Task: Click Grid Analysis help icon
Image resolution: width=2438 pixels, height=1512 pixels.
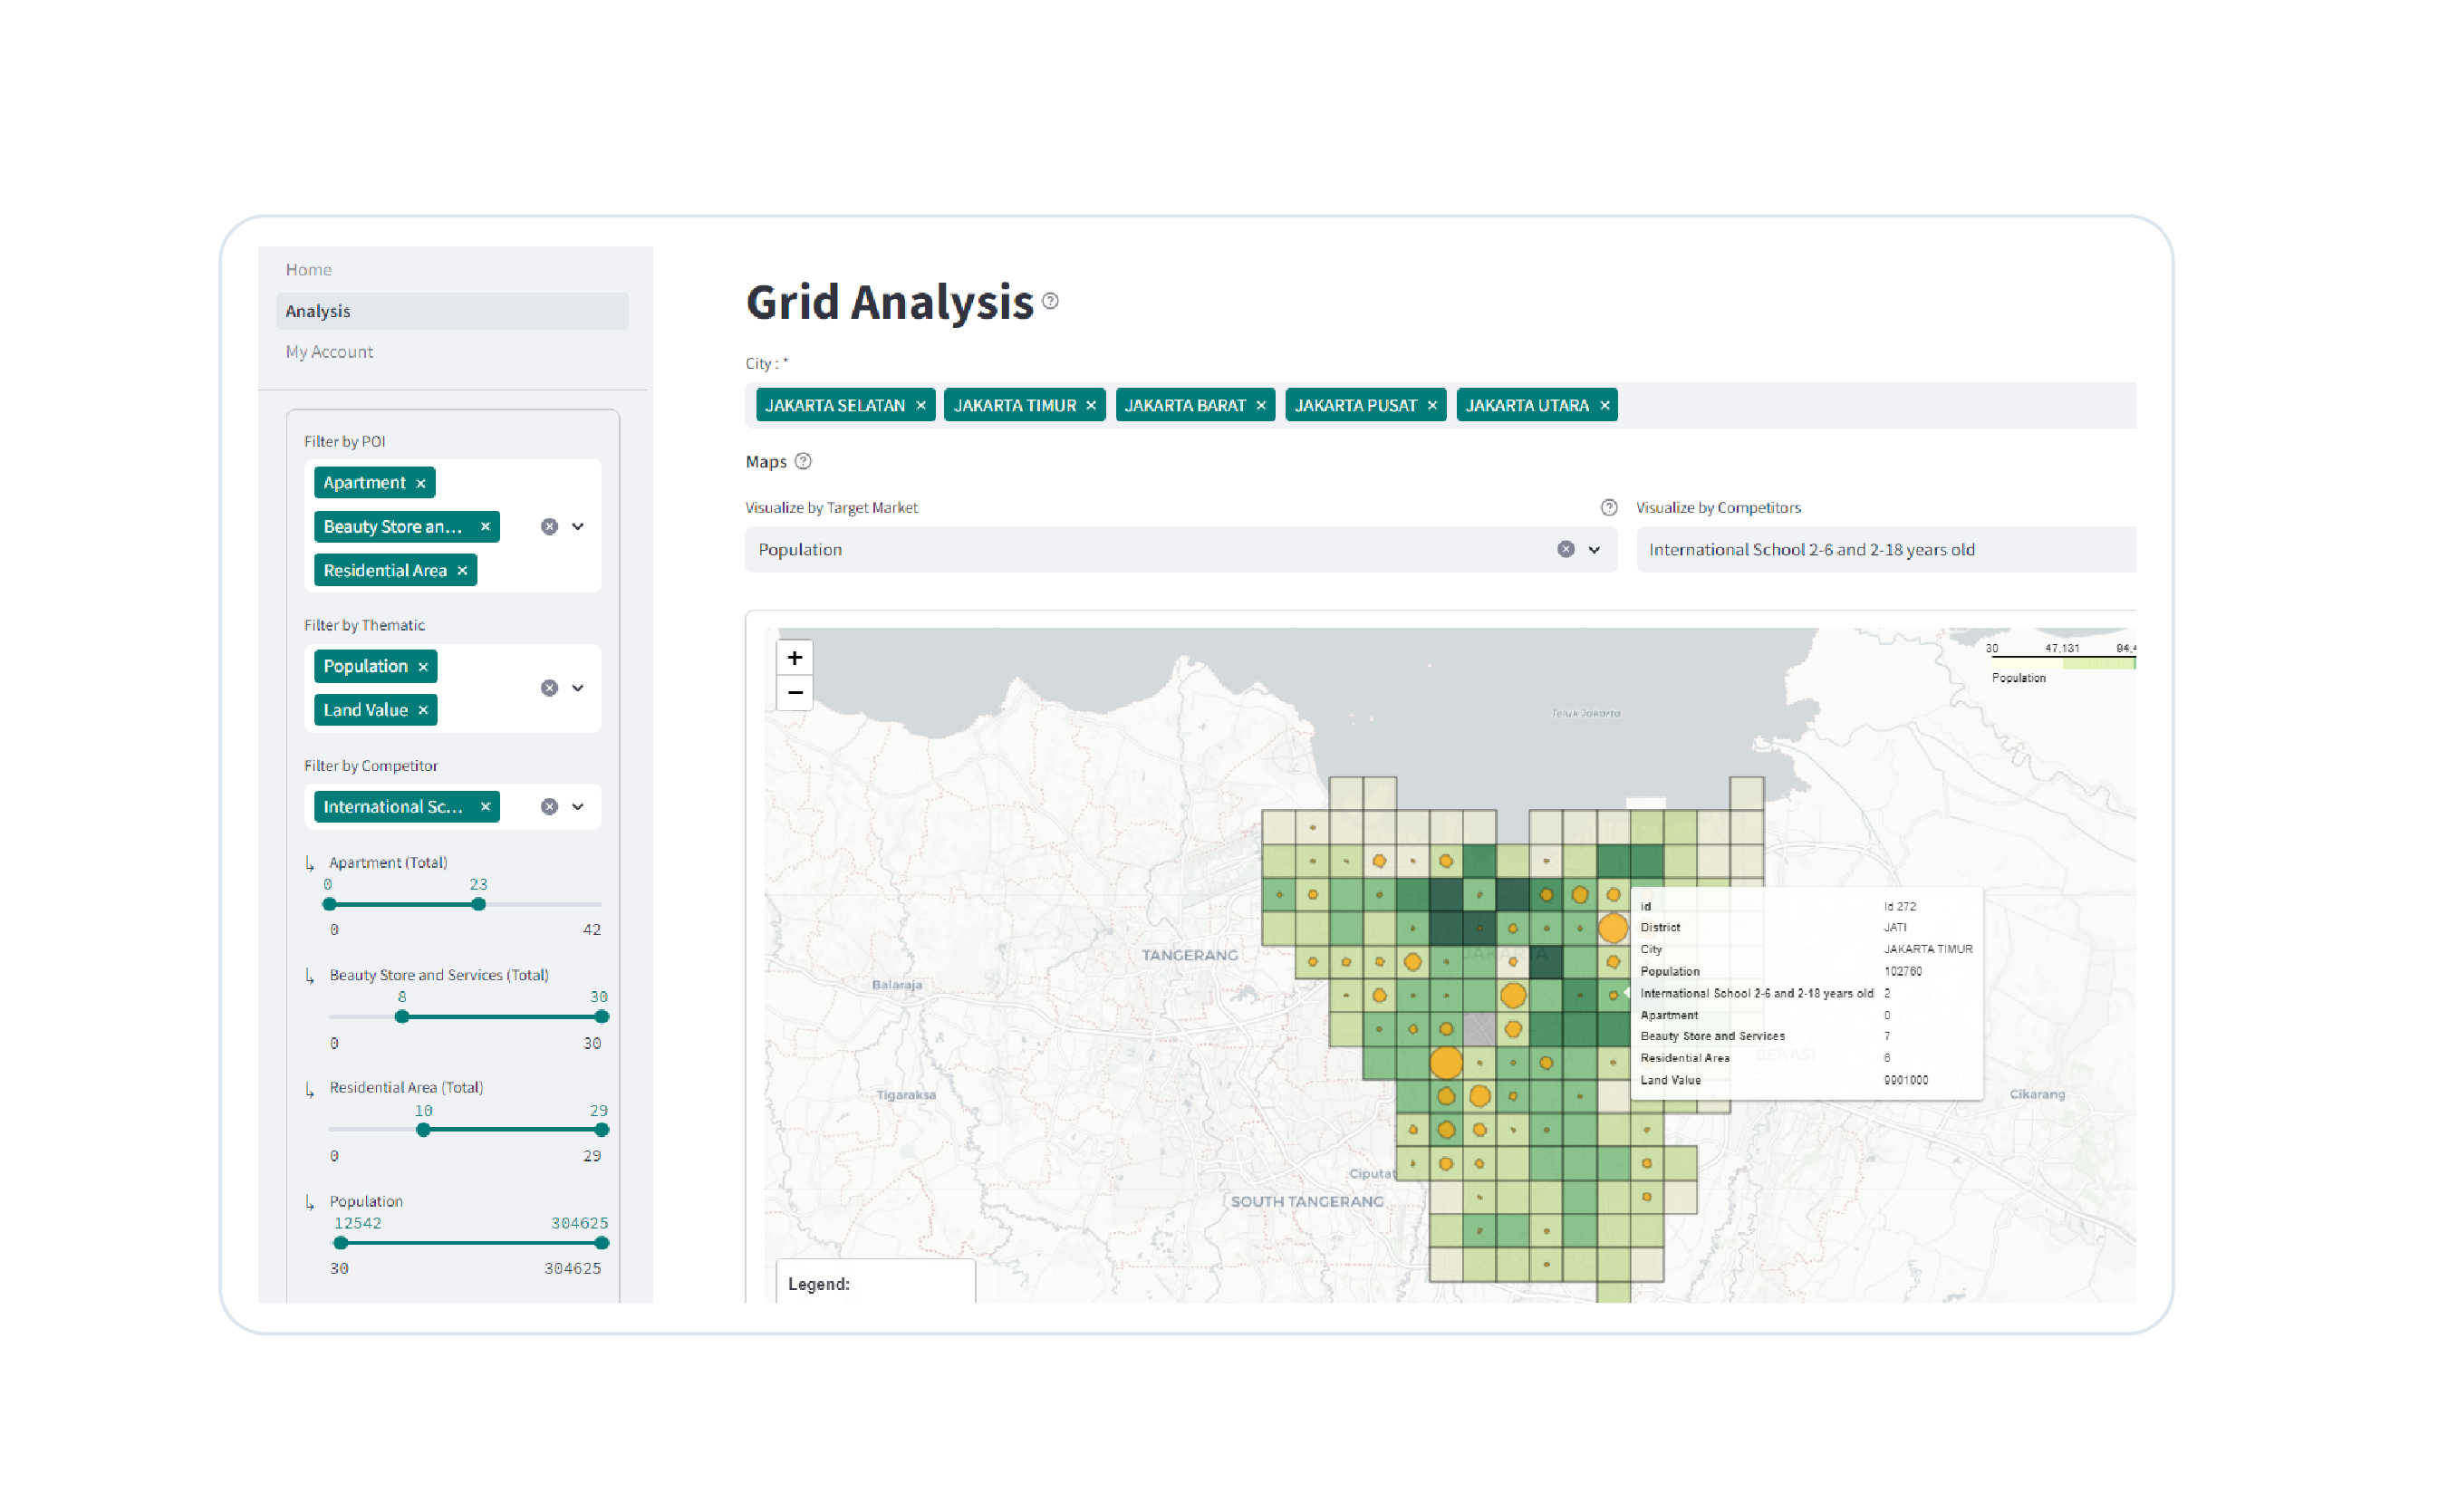Action: [x=1050, y=300]
